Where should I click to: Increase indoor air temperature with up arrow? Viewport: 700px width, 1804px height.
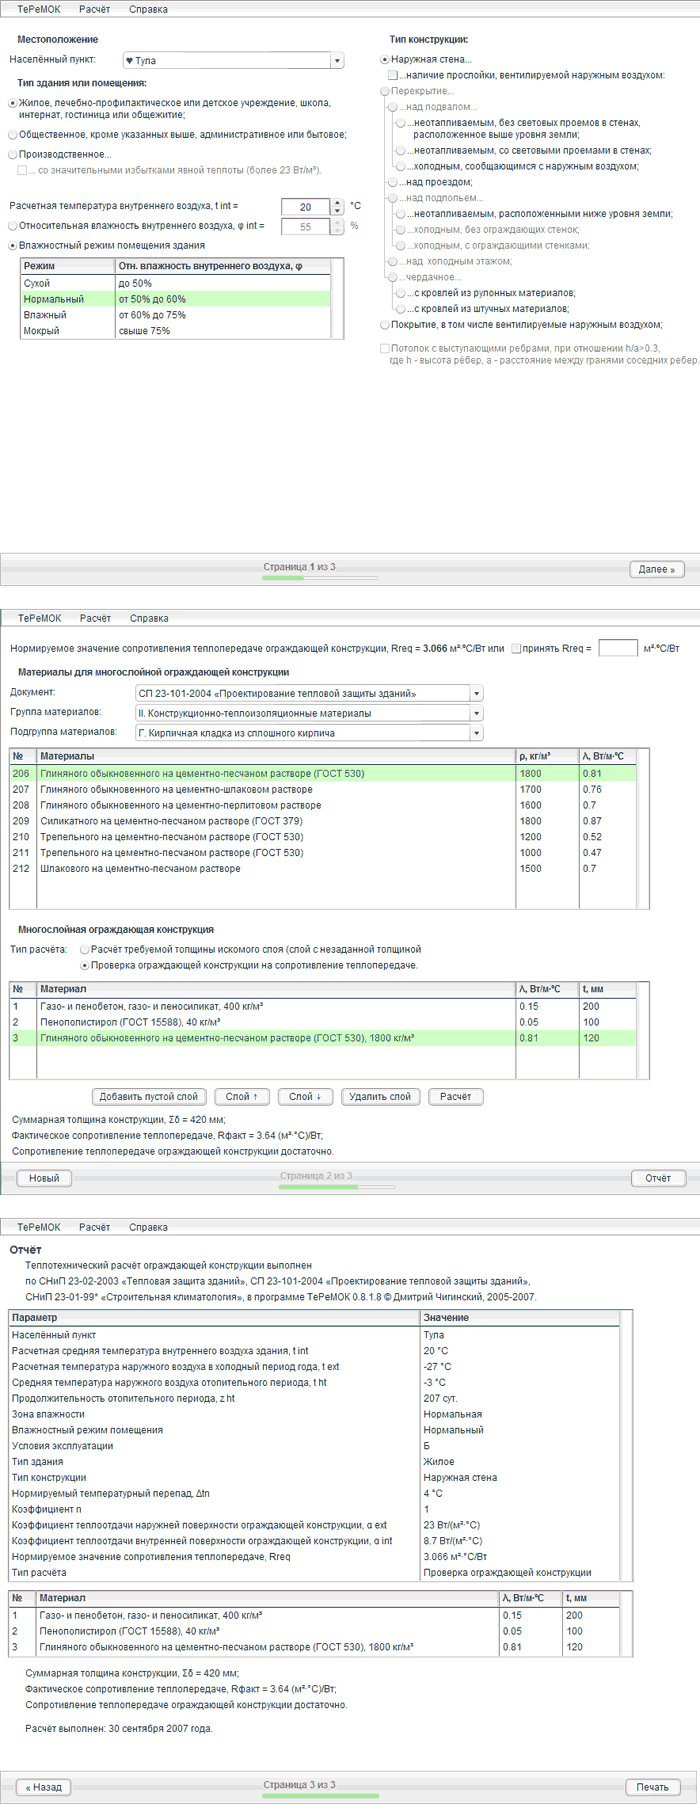(x=337, y=203)
